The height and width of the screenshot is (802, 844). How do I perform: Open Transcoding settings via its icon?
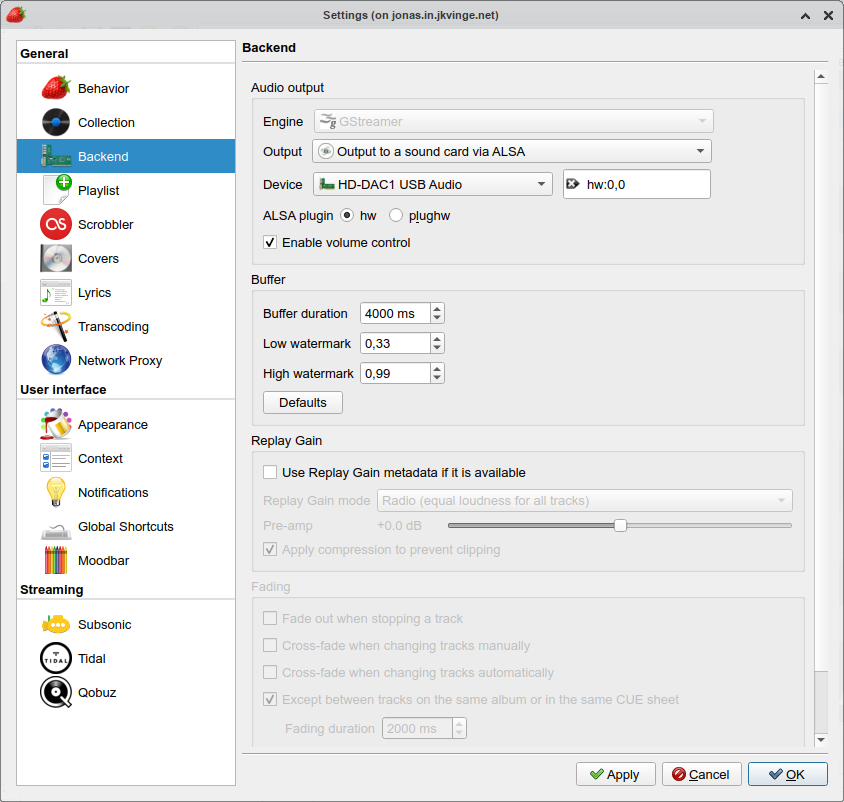tap(56, 326)
